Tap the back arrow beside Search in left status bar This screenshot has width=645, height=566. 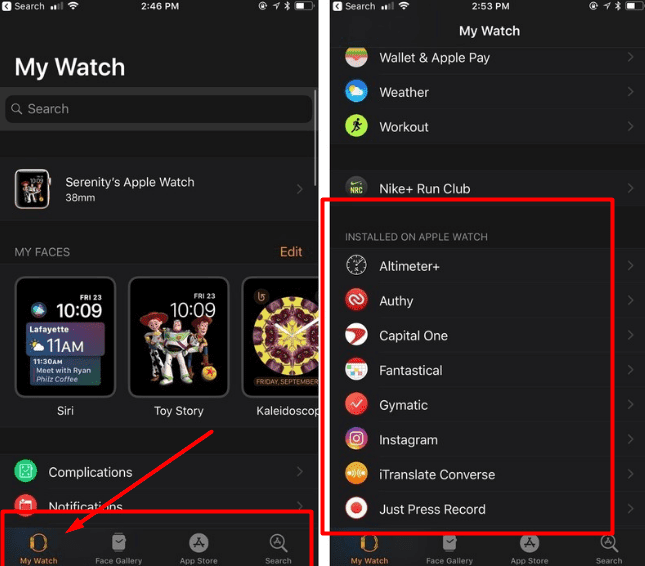click(7, 6)
